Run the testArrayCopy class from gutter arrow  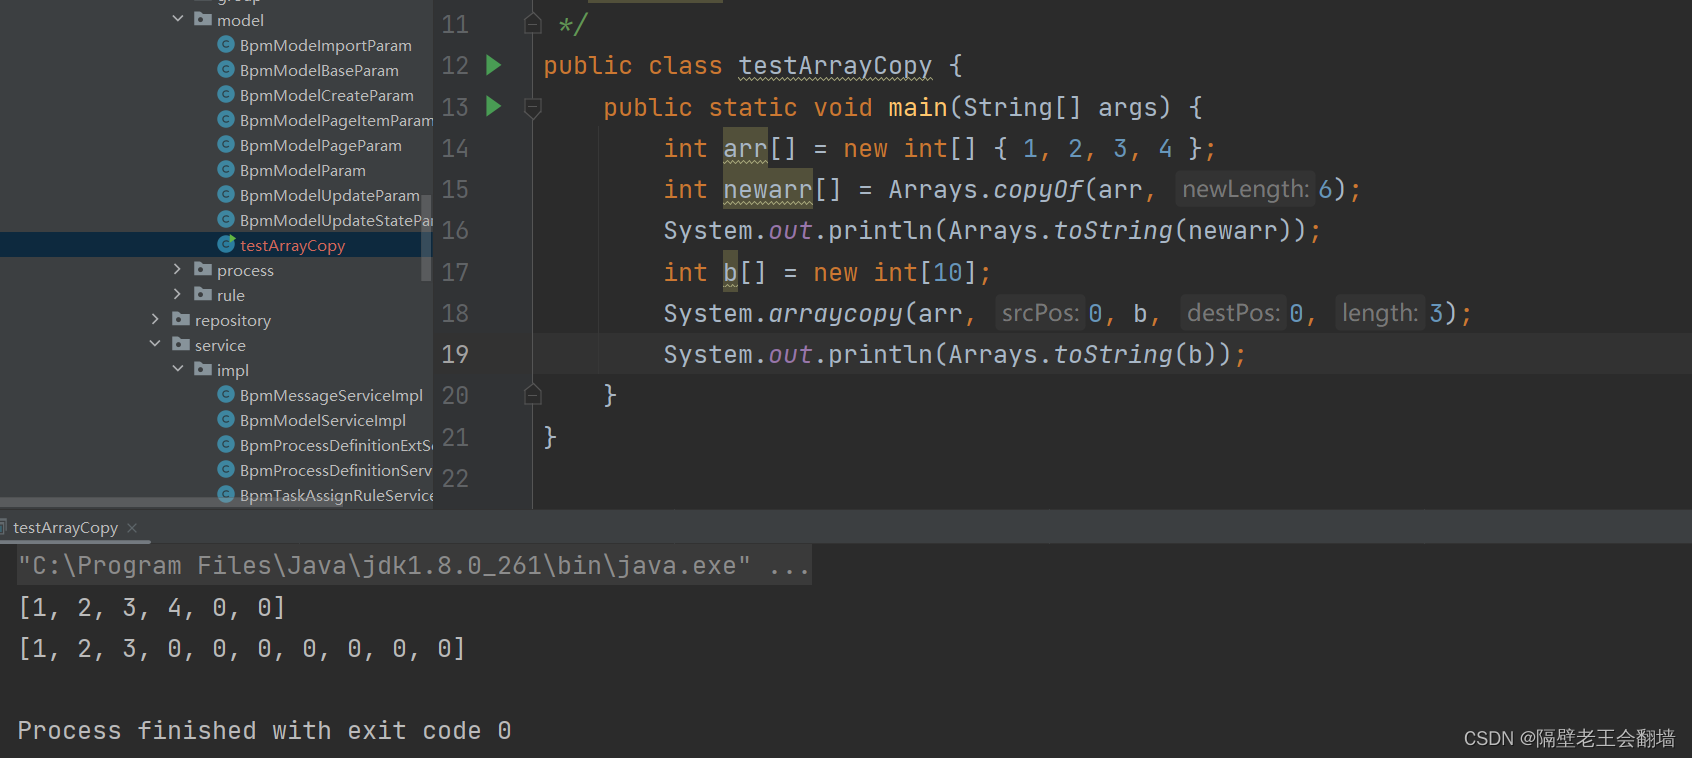[493, 65]
